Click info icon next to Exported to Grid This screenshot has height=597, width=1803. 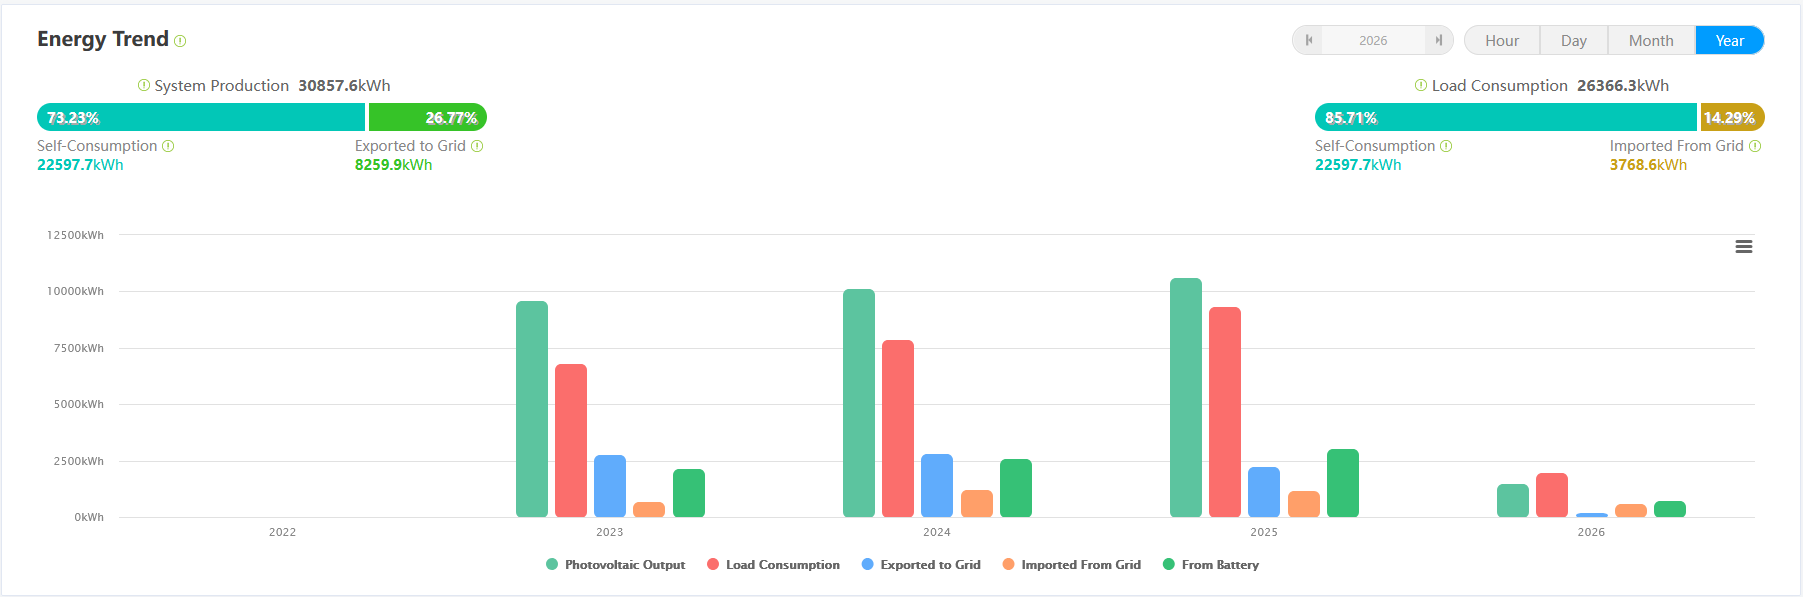pyautogui.click(x=477, y=146)
